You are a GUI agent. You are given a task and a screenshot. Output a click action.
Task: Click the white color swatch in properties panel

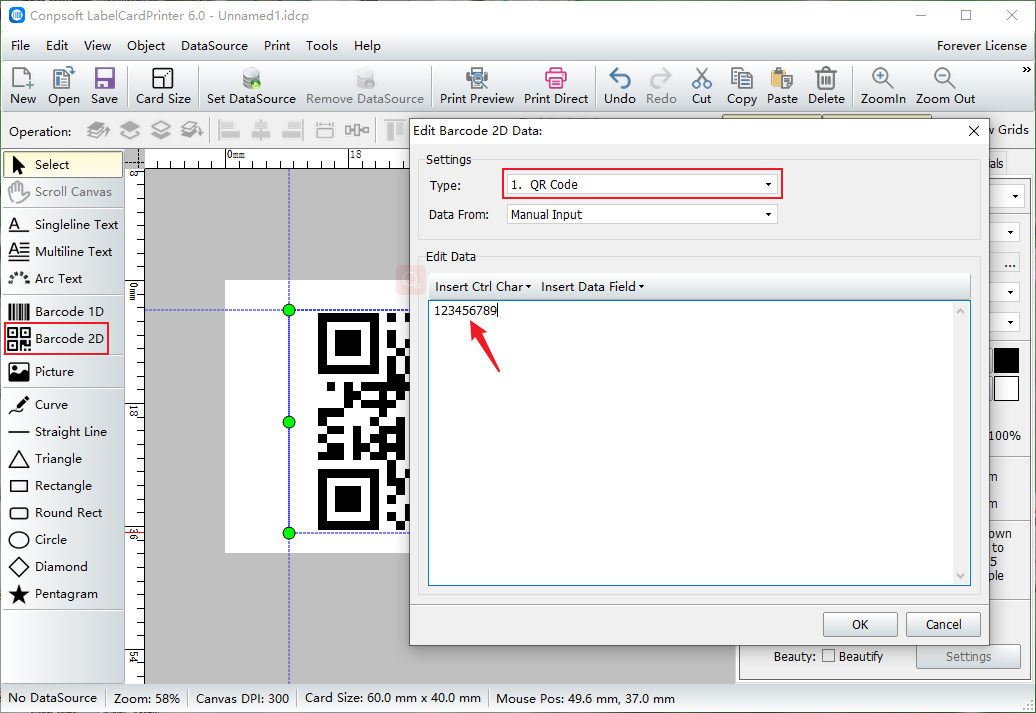(1006, 389)
